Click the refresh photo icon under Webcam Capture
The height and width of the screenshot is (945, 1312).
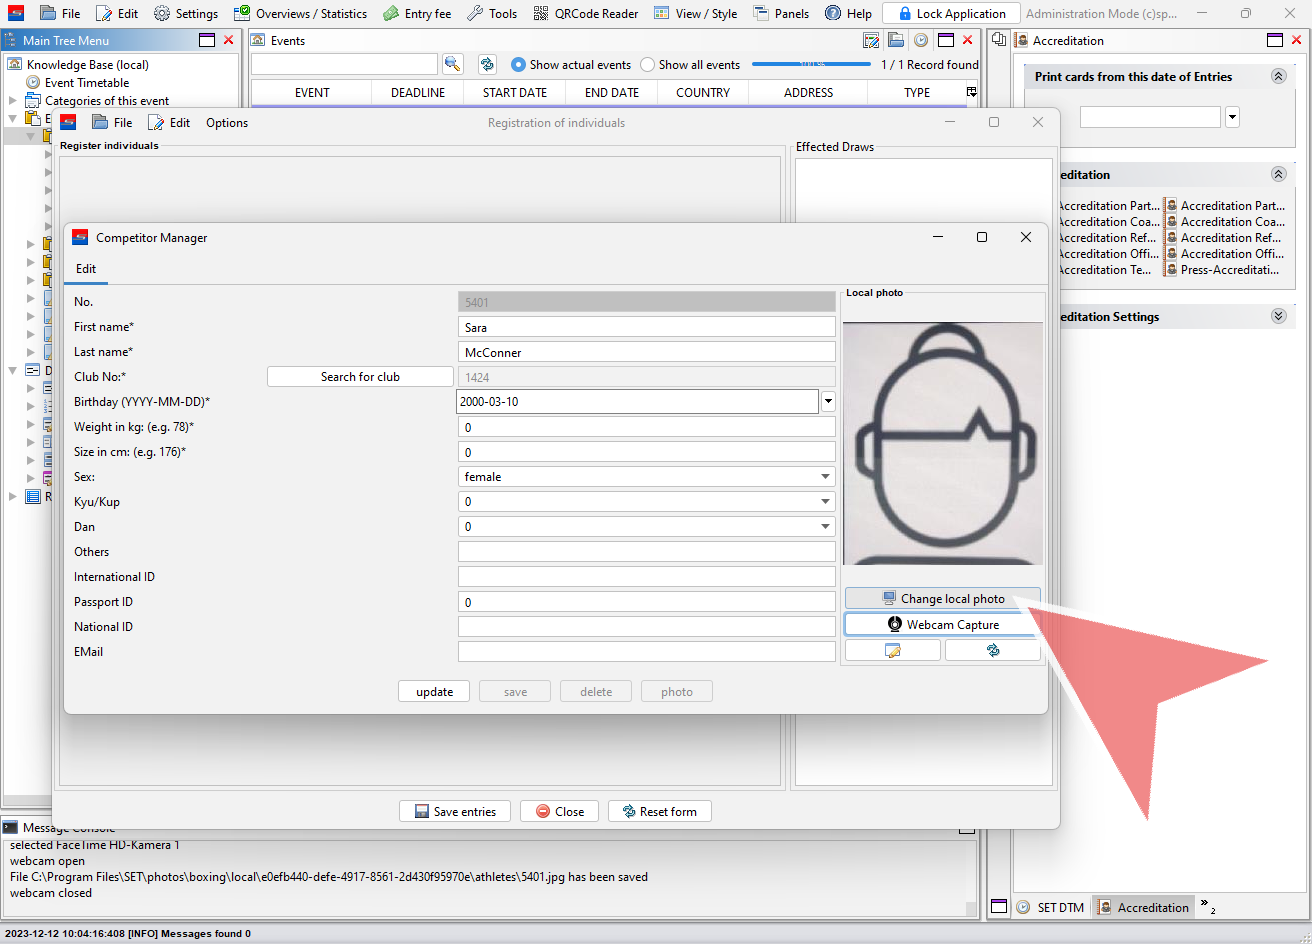[x=992, y=651]
